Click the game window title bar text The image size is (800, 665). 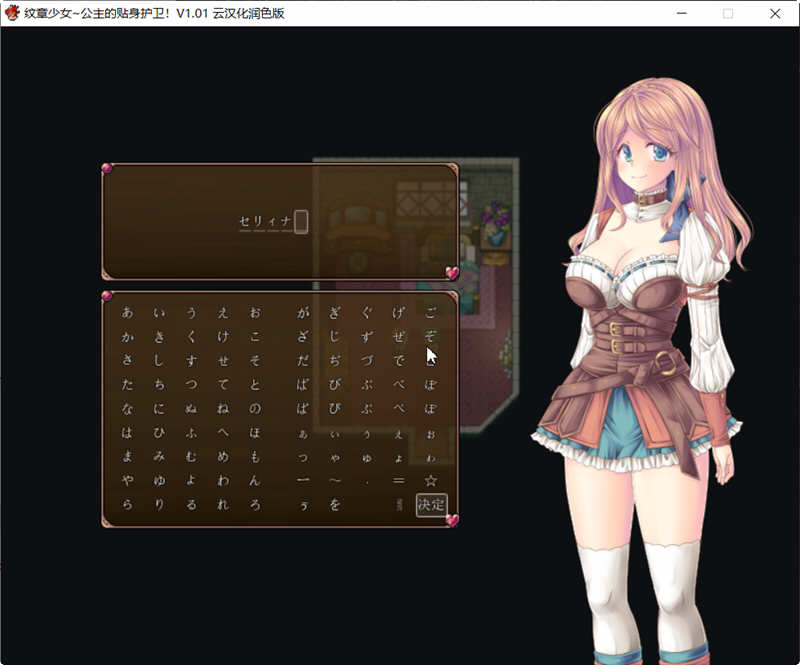tap(150, 14)
